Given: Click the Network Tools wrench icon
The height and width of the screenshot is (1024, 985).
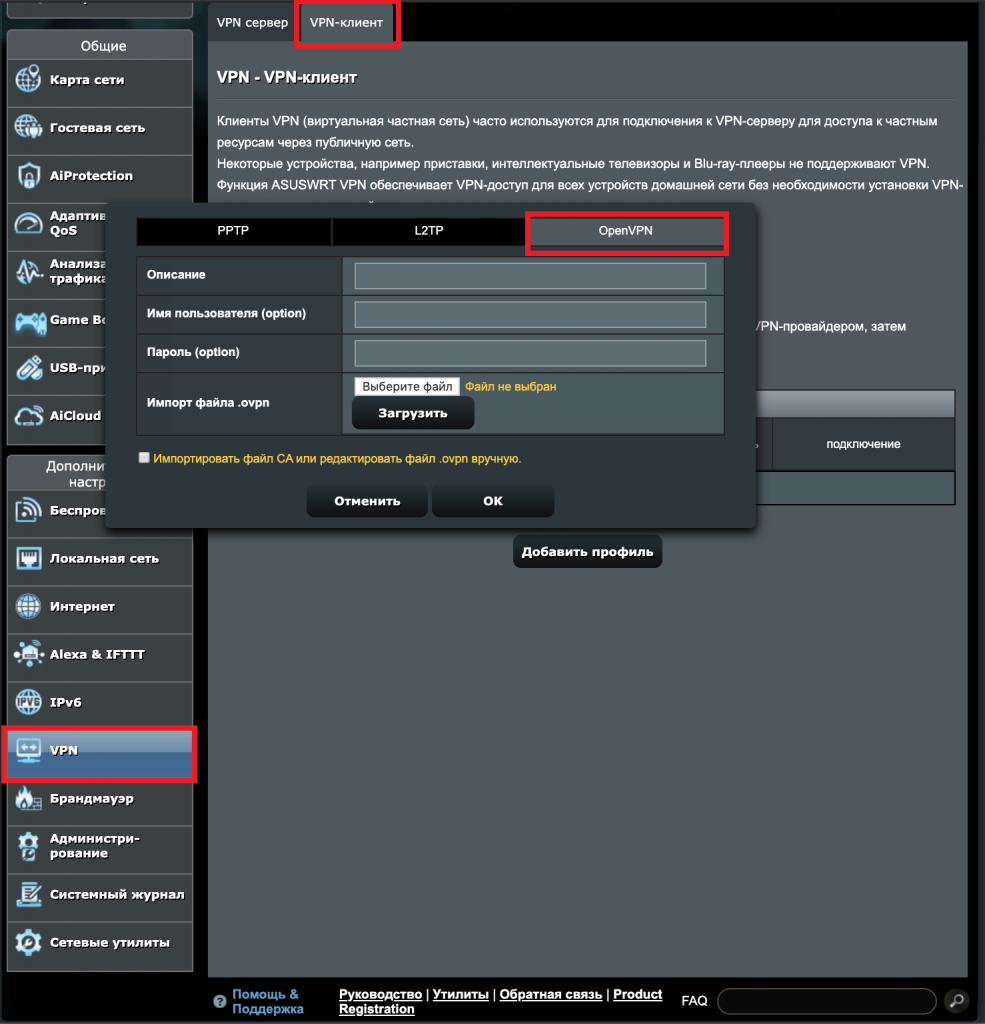Looking at the screenshot, I should click(x=28, y=943).
